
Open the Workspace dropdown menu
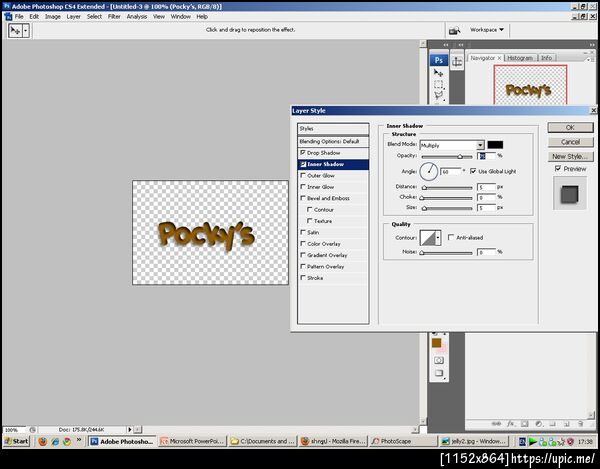(x=487, y=30)
